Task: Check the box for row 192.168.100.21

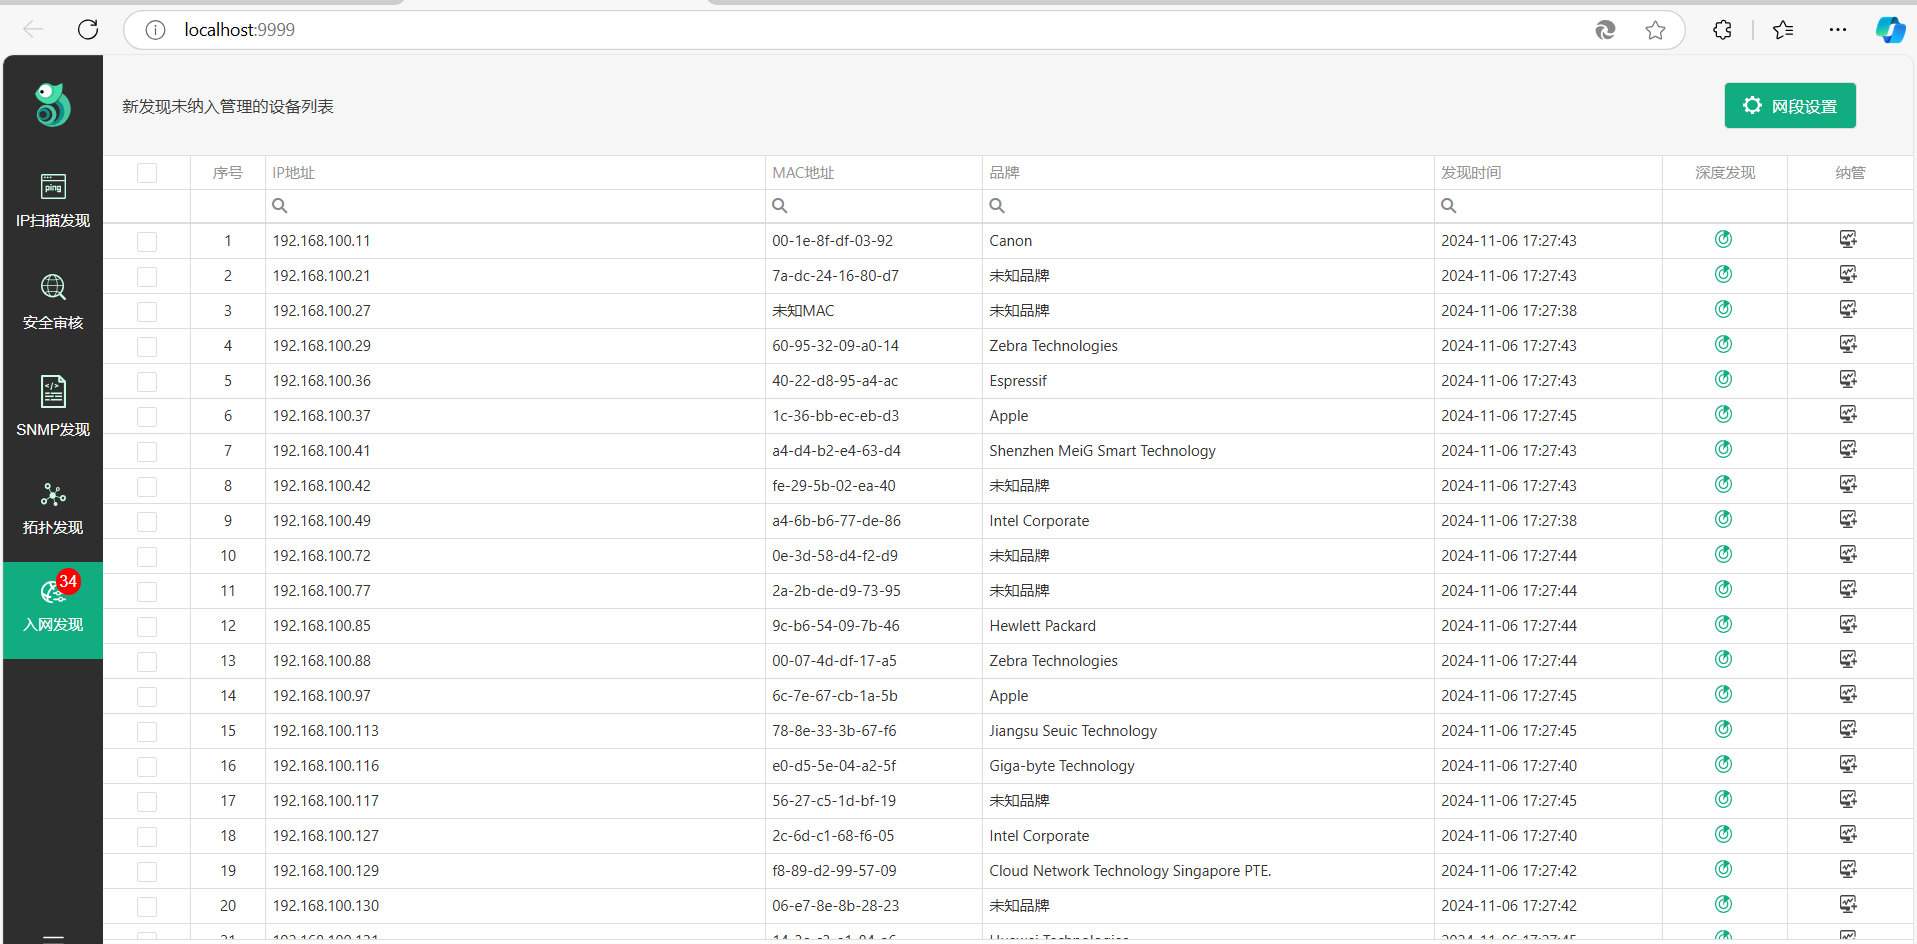Action: [147, 276]
